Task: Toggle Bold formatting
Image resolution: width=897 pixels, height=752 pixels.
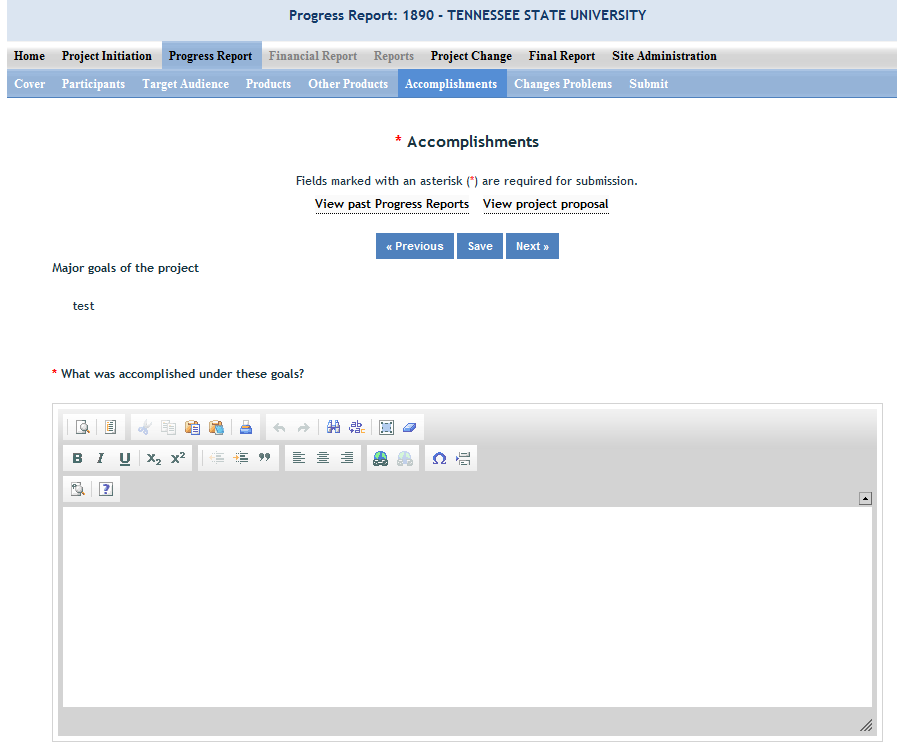Action: pyautogui.click(x=77, y=458)
